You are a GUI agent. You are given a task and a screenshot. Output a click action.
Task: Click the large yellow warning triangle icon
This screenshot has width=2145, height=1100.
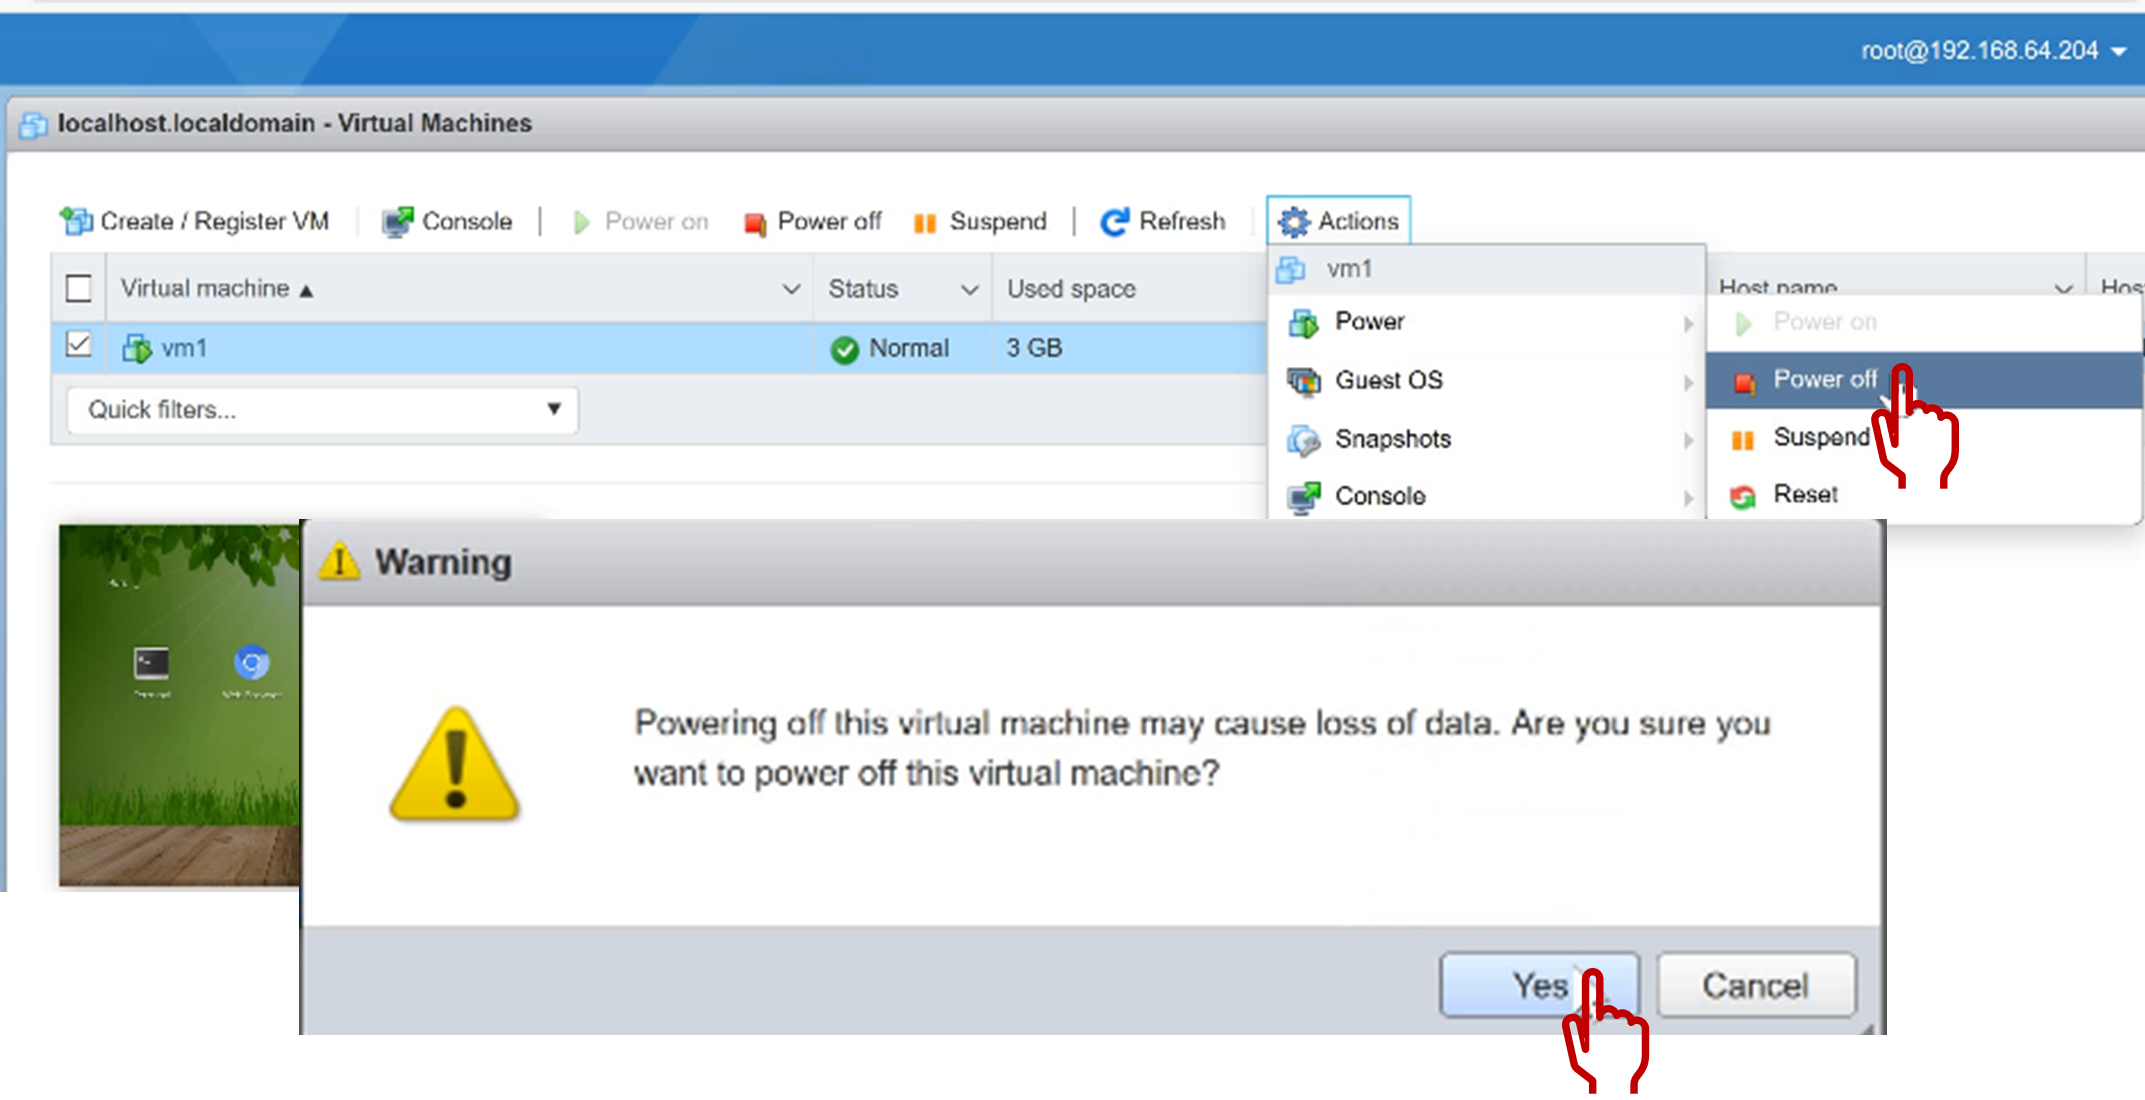455,763
